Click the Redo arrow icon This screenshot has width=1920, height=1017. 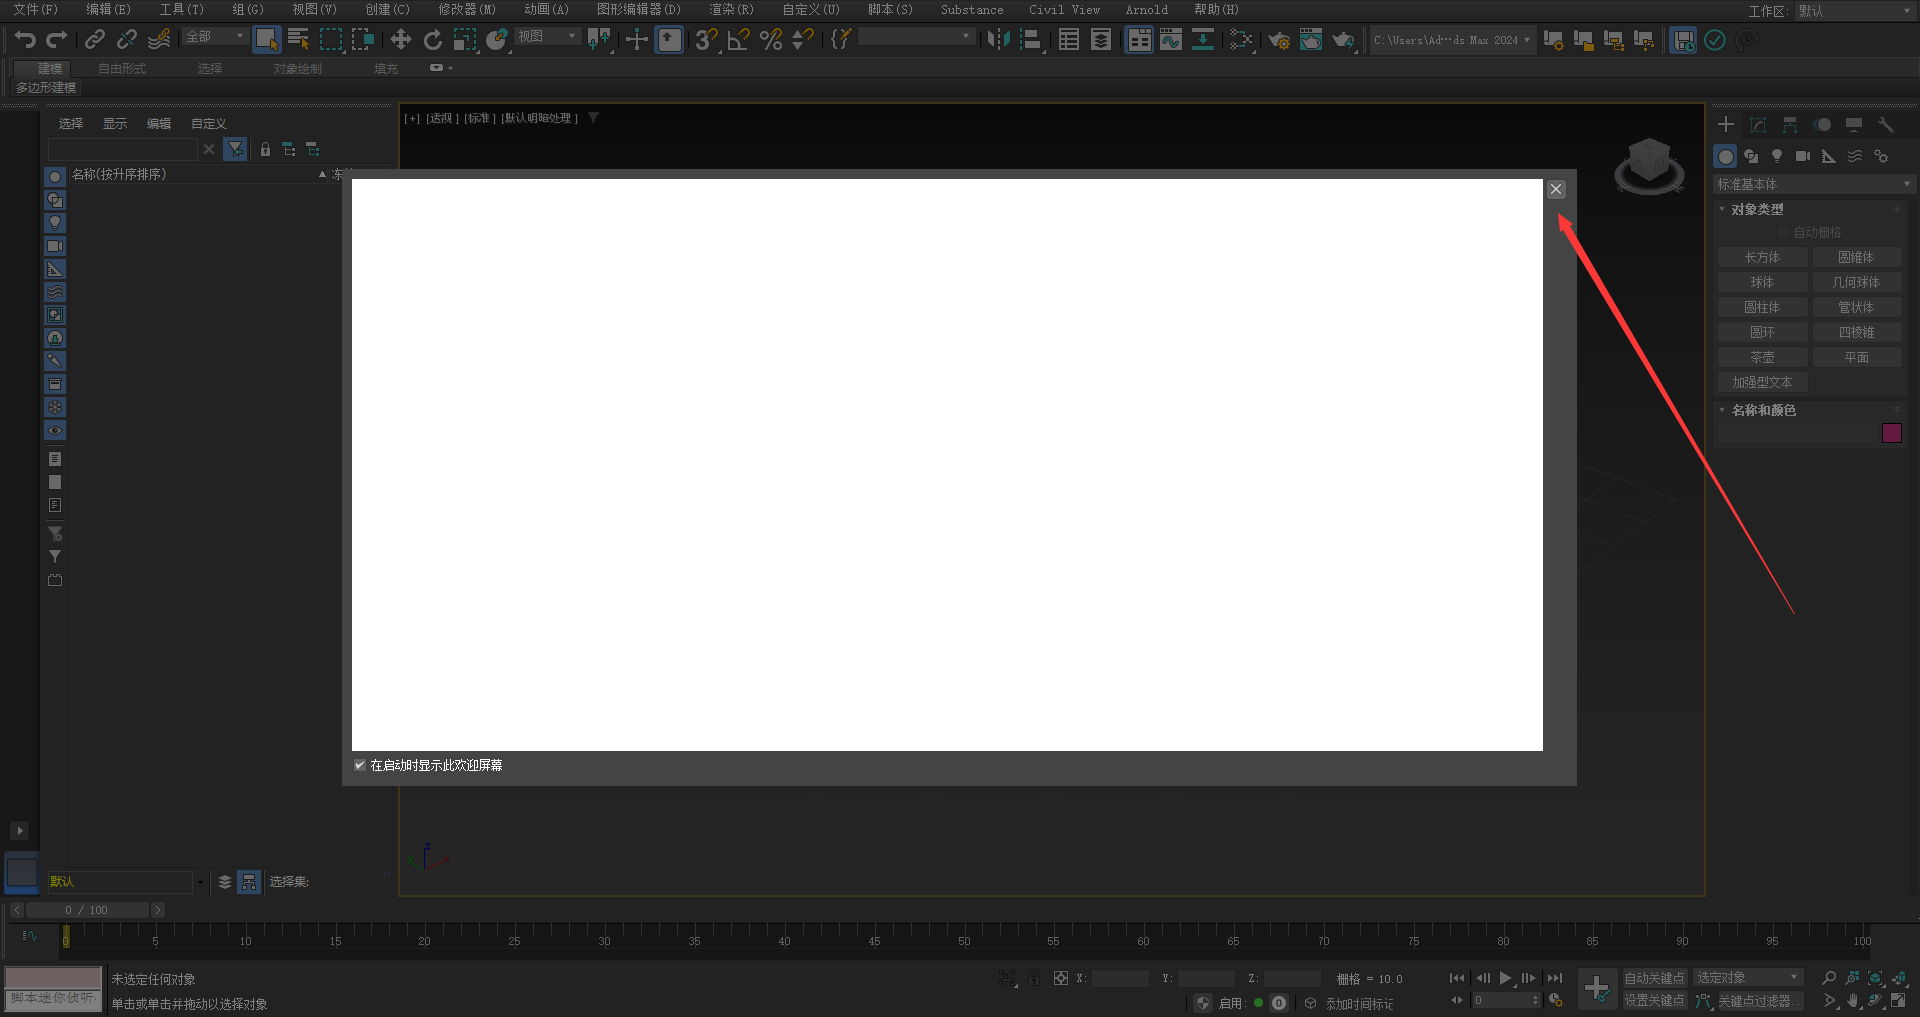coord(57,40)
